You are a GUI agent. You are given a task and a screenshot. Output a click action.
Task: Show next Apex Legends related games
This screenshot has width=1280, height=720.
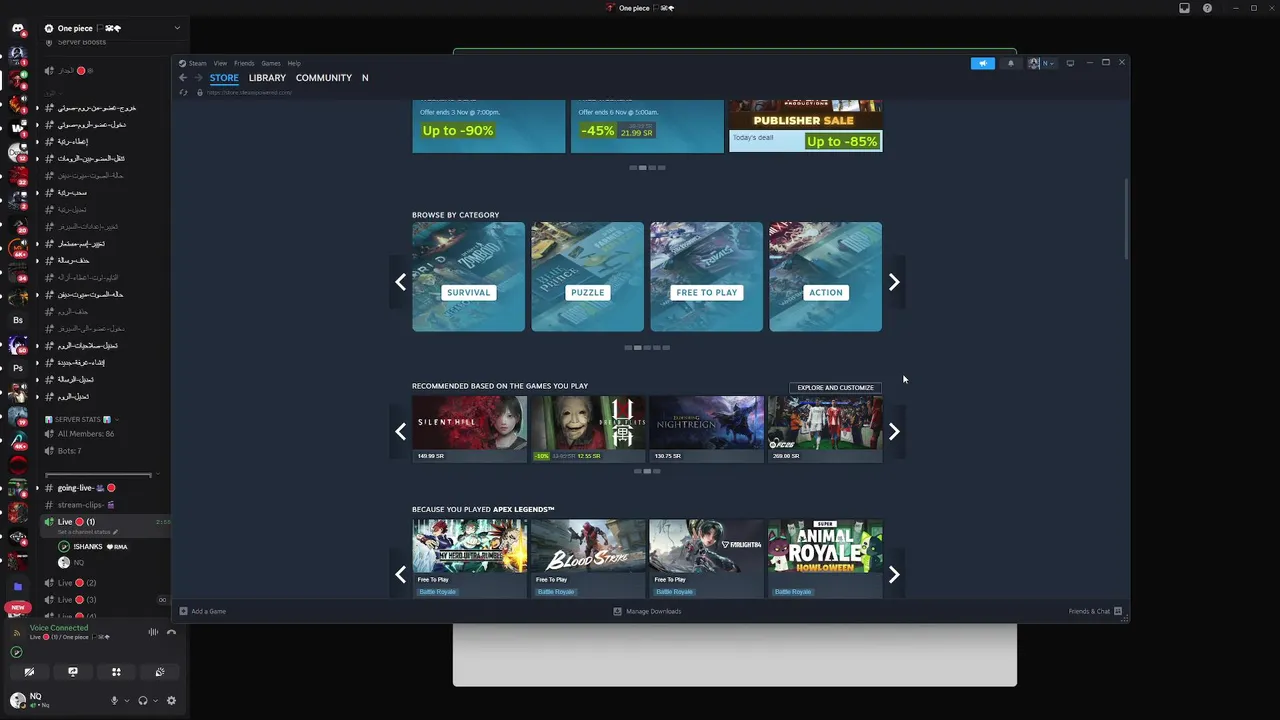[x=894, y=575]
